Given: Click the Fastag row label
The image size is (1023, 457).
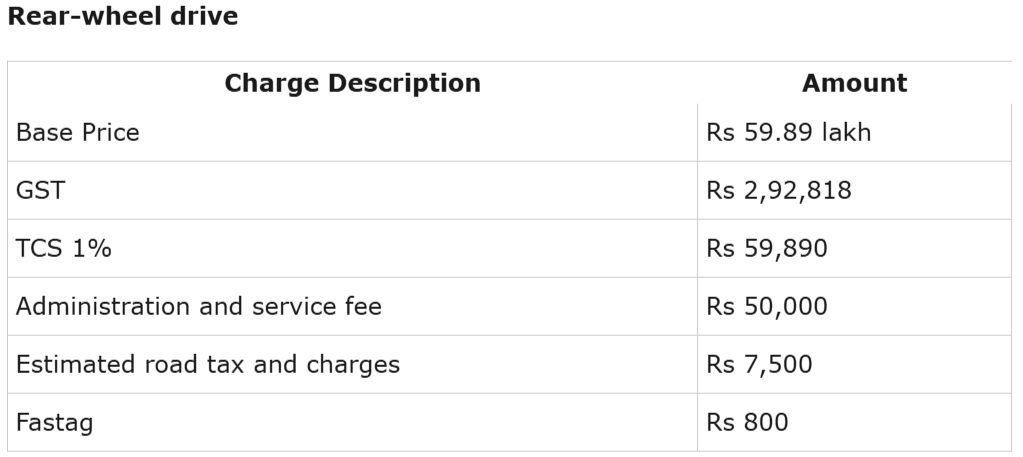Looking at the screenshot, I should (x=54, y=423).
